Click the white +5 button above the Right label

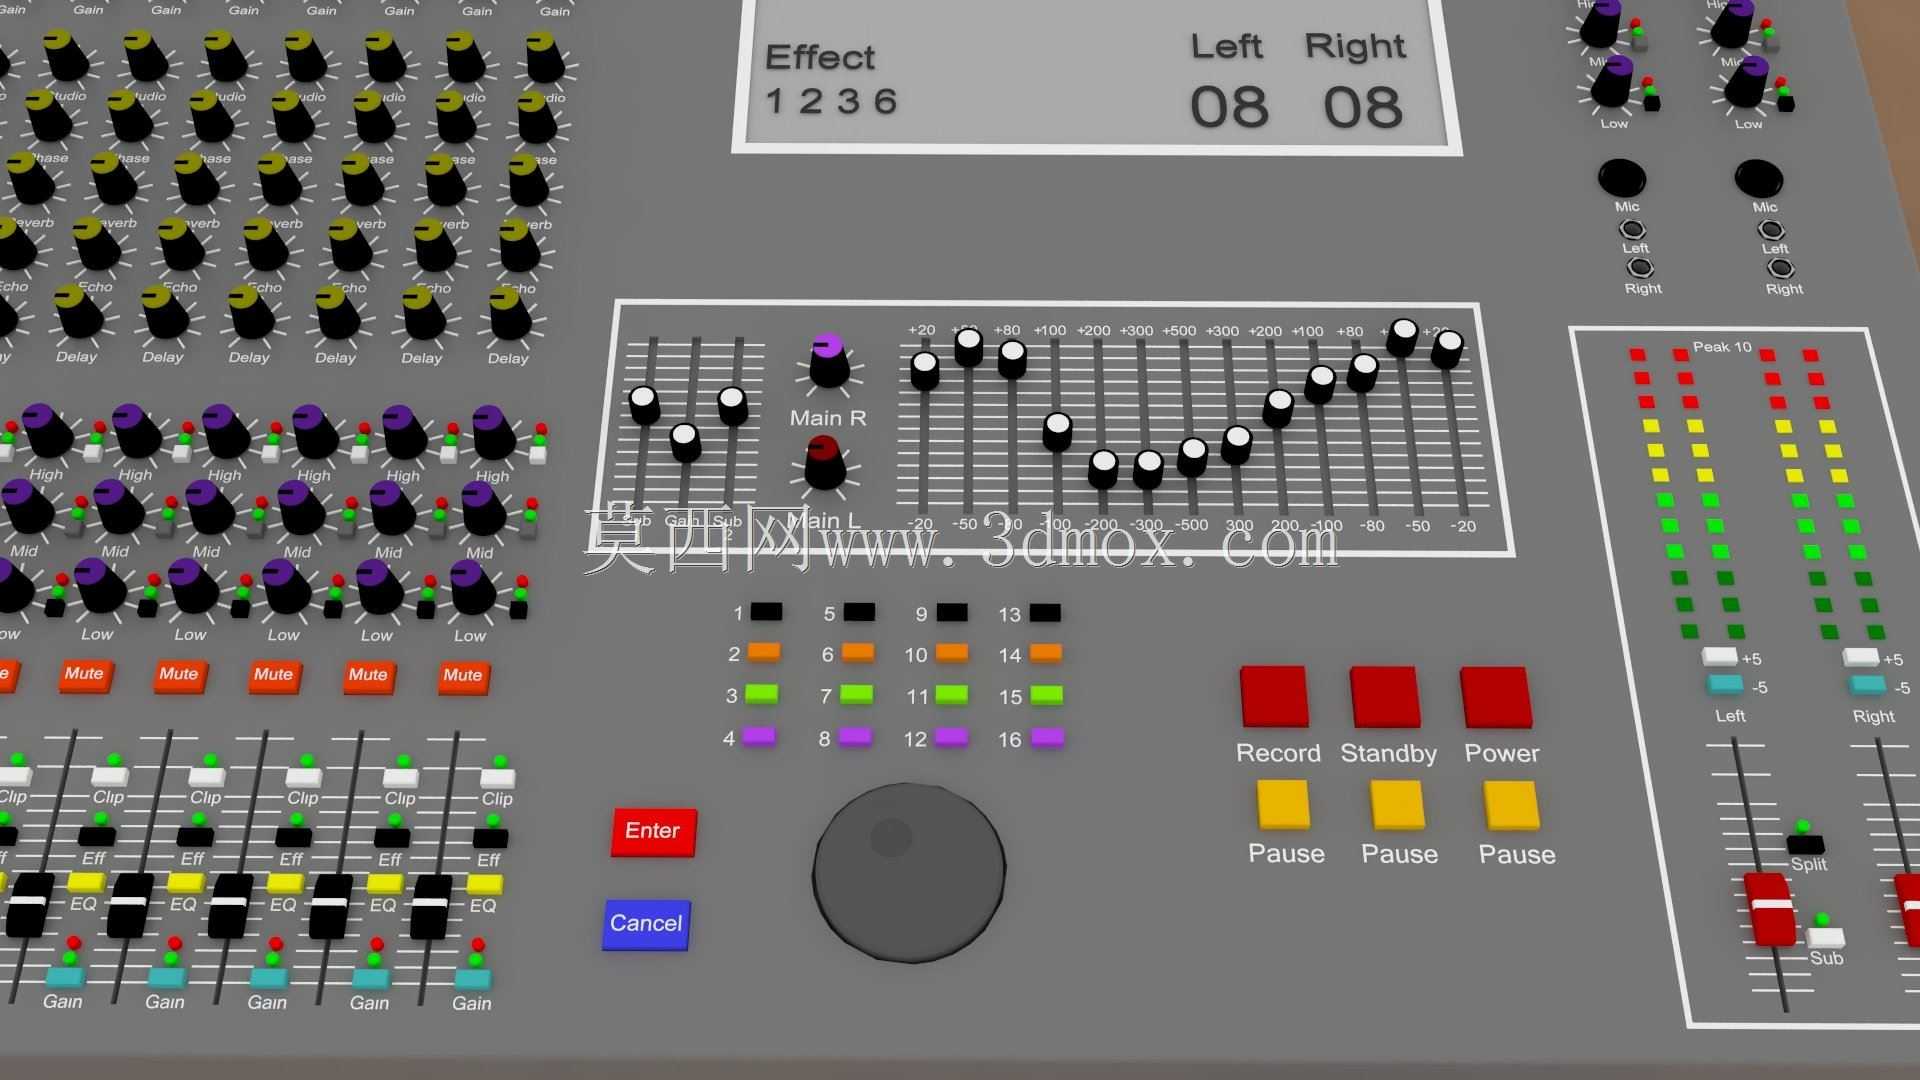[x=1861, y=658]
